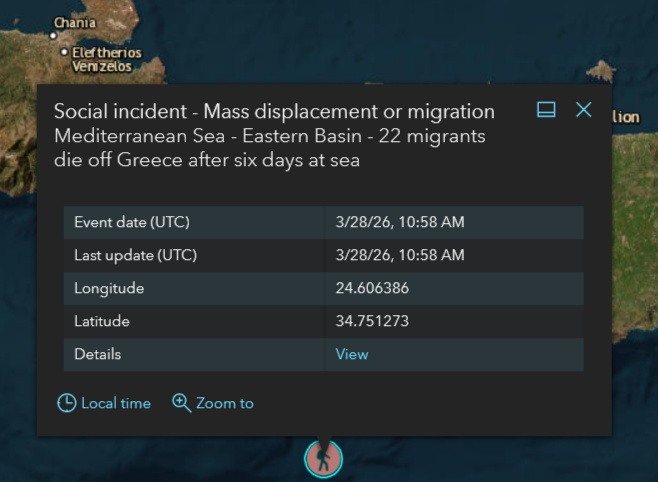Image resolution: width=658 pixels, height=482 pixels.
Task: Select the Last update timestamp value
Action: [x=400, y=255]
